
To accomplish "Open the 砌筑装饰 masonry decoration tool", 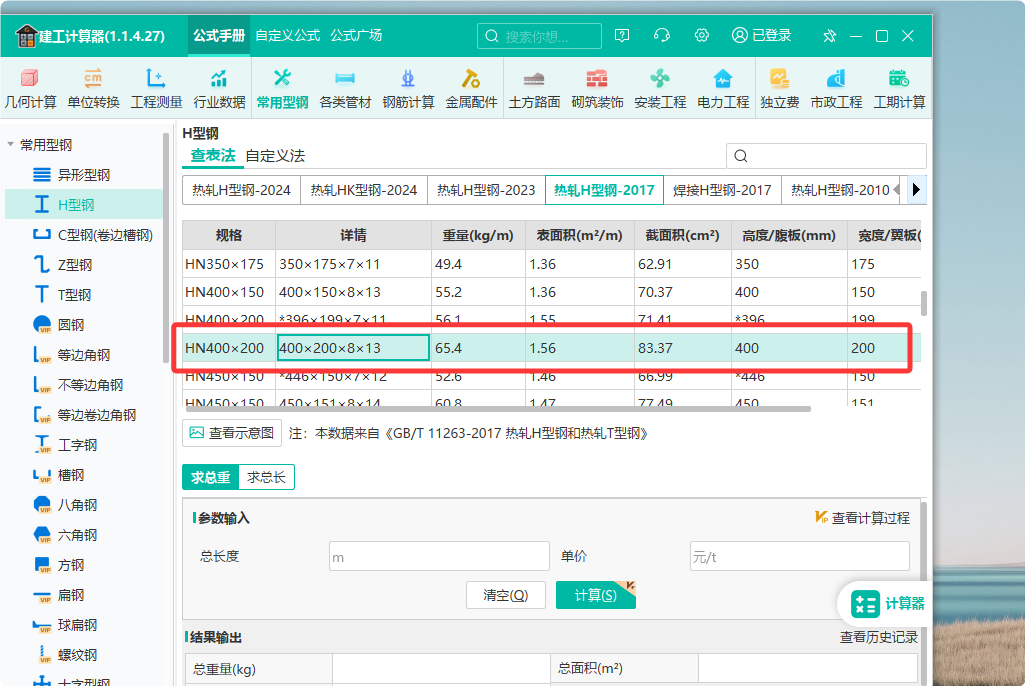I will point(597,88).
